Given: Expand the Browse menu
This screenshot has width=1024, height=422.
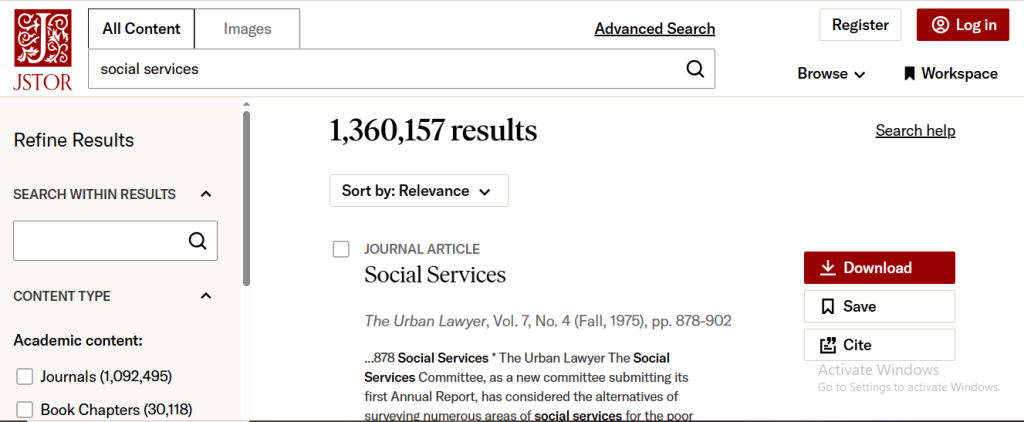Looking at the screenshot, I should [x=831, y=74].
